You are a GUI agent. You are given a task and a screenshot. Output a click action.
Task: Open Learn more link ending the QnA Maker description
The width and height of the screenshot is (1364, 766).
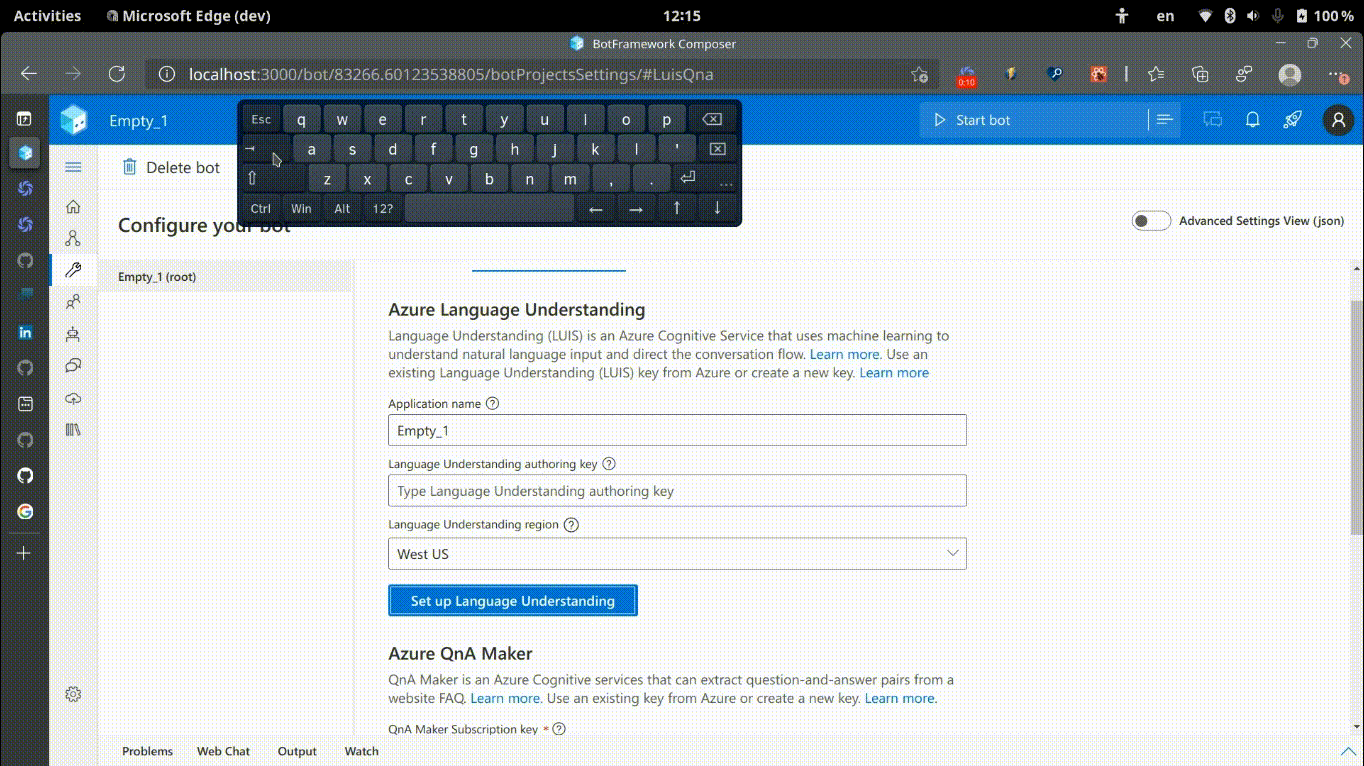pyautogui.click(x=900, y=698)
